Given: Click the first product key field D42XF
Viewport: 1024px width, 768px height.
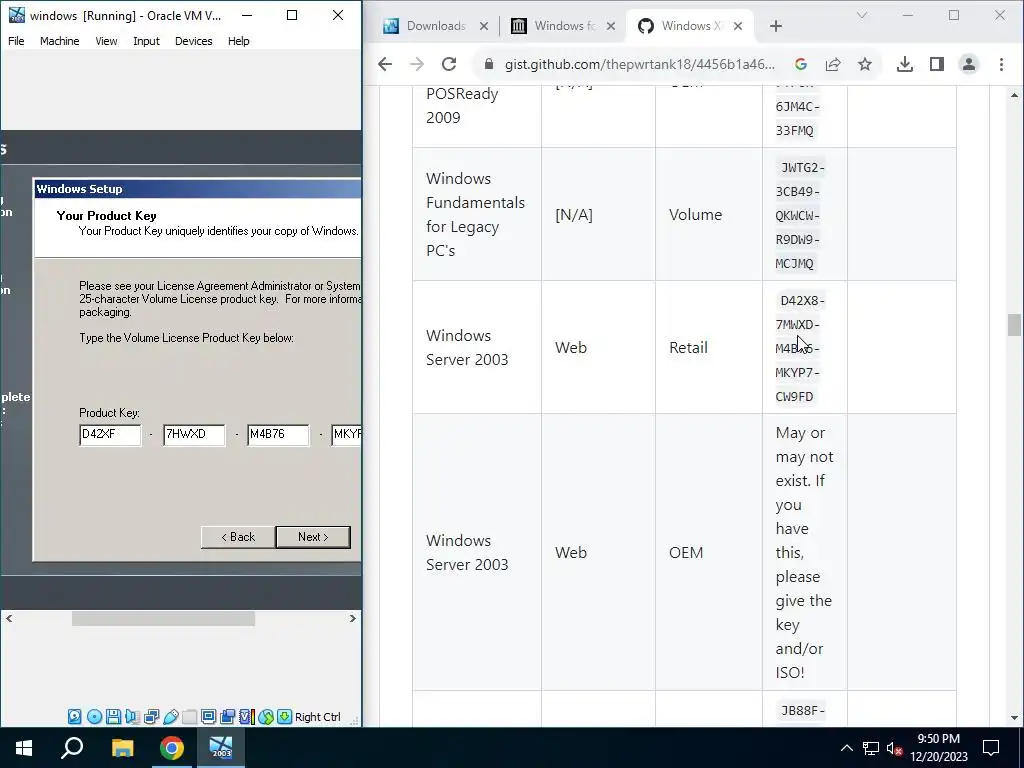Looking at the screenshot, I should pos(110,435).
